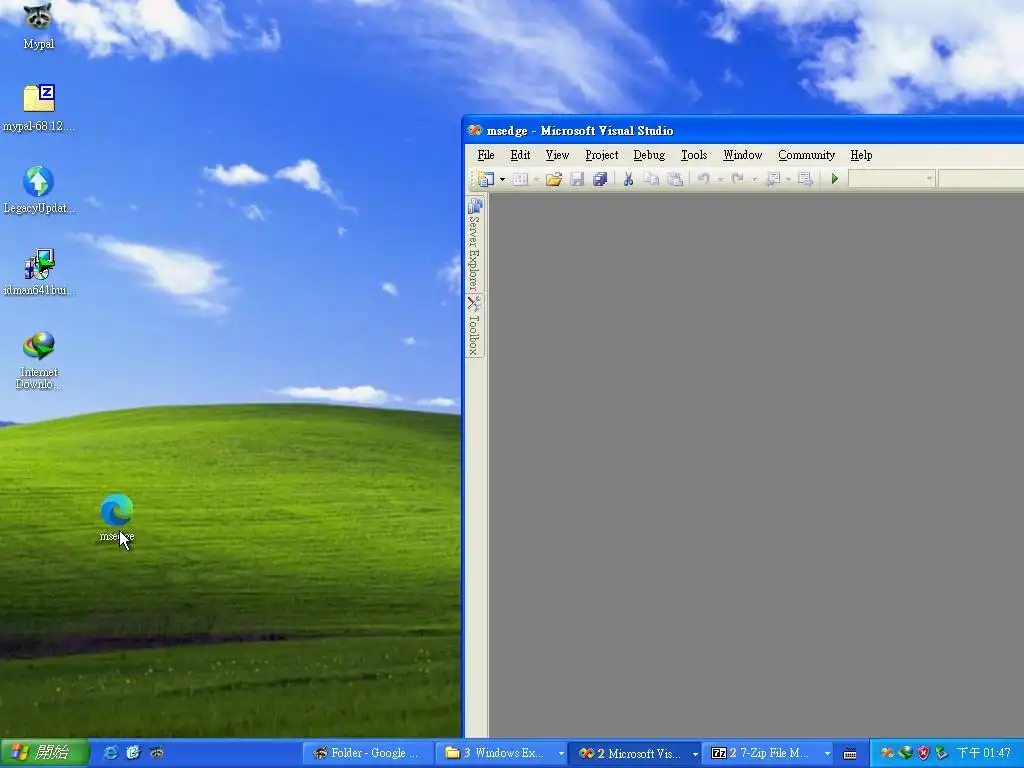The height and width of the screenshot is (768, 1024).
Task: Open the Tools menu
Action: [x=694, y=155]
